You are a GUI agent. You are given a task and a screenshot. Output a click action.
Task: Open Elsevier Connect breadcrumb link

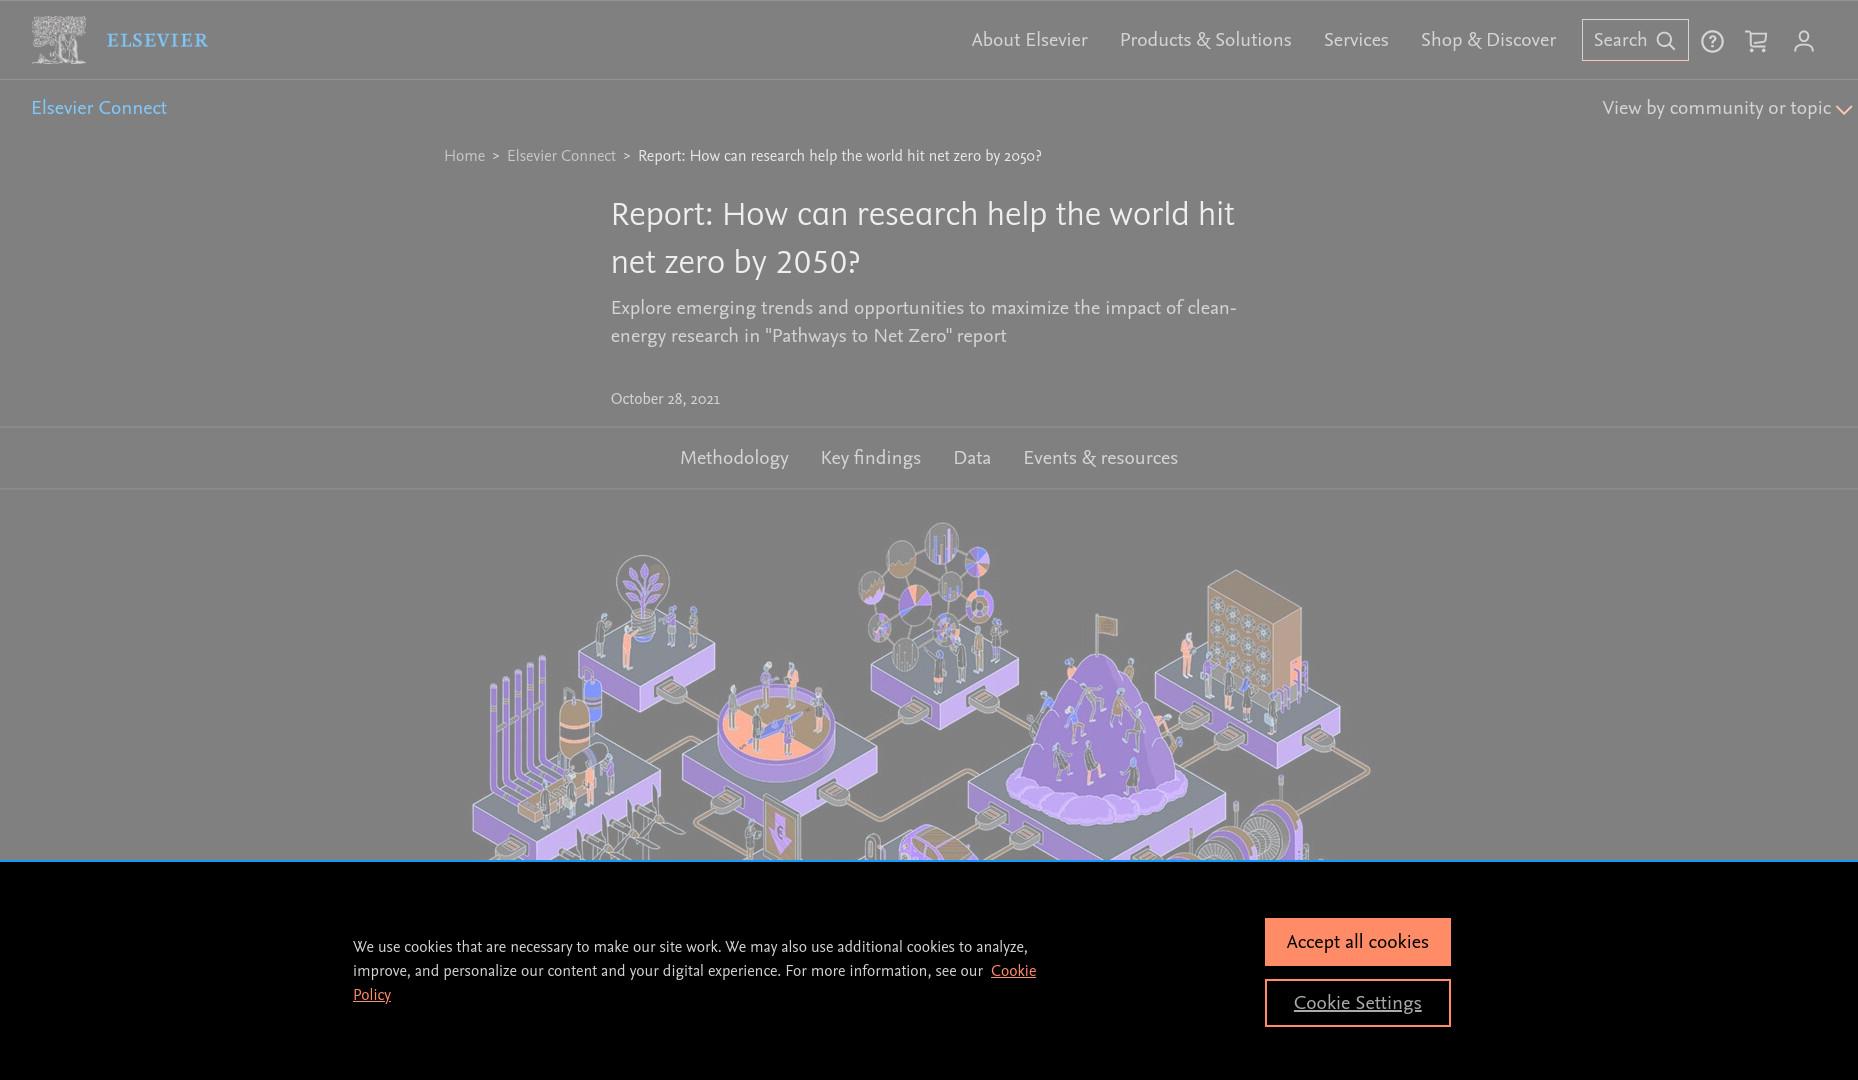click(x=561, y=156)
